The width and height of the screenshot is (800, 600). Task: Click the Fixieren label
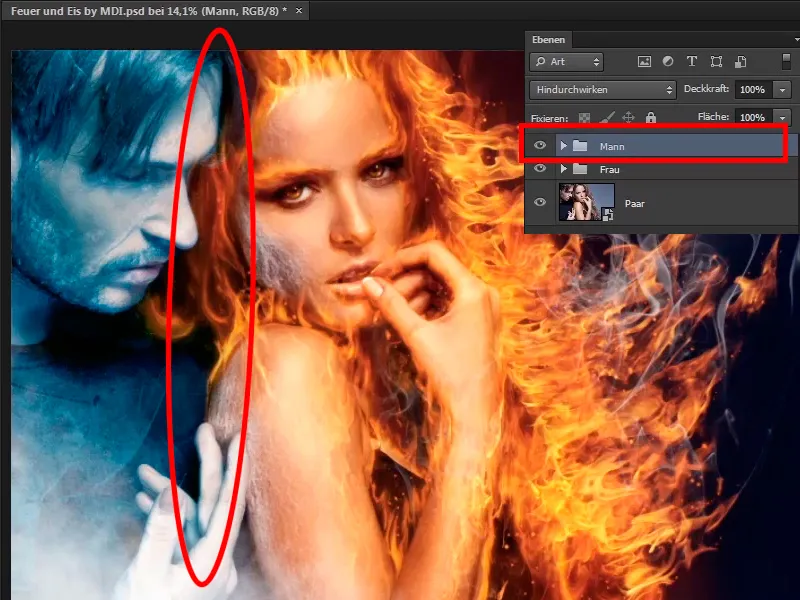click(x=549, y=118)
